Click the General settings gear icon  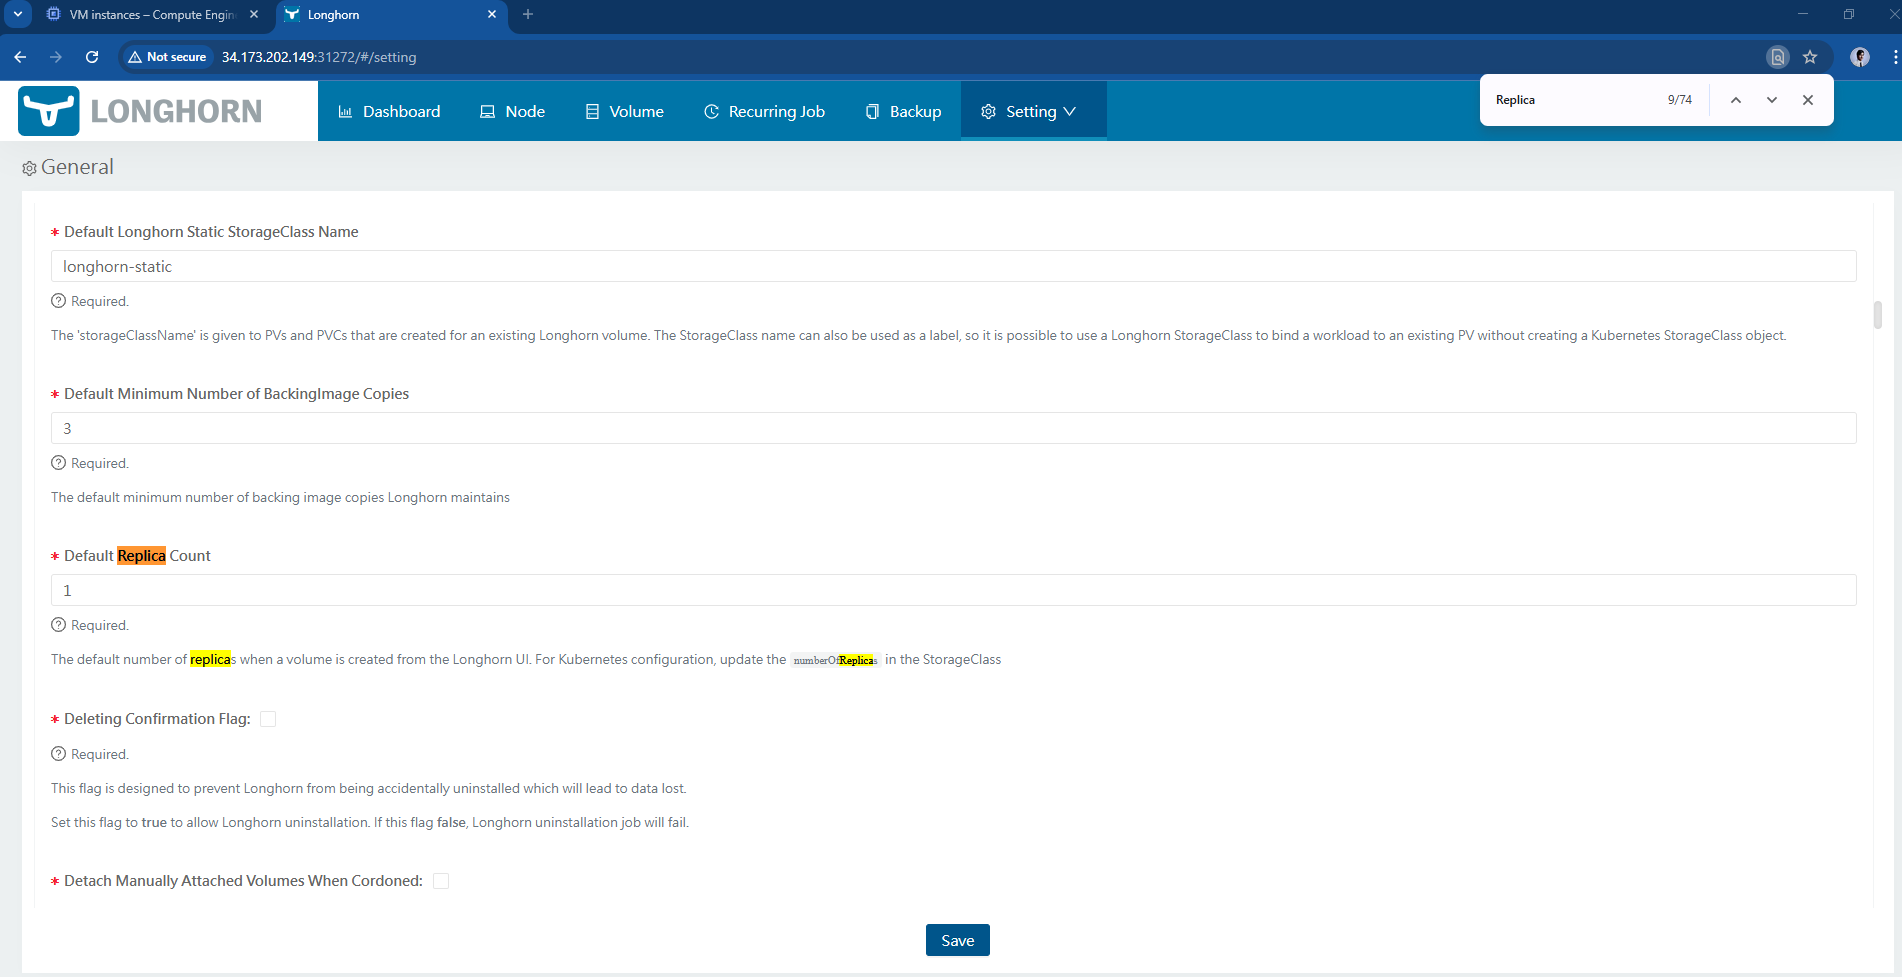point(29,169)
